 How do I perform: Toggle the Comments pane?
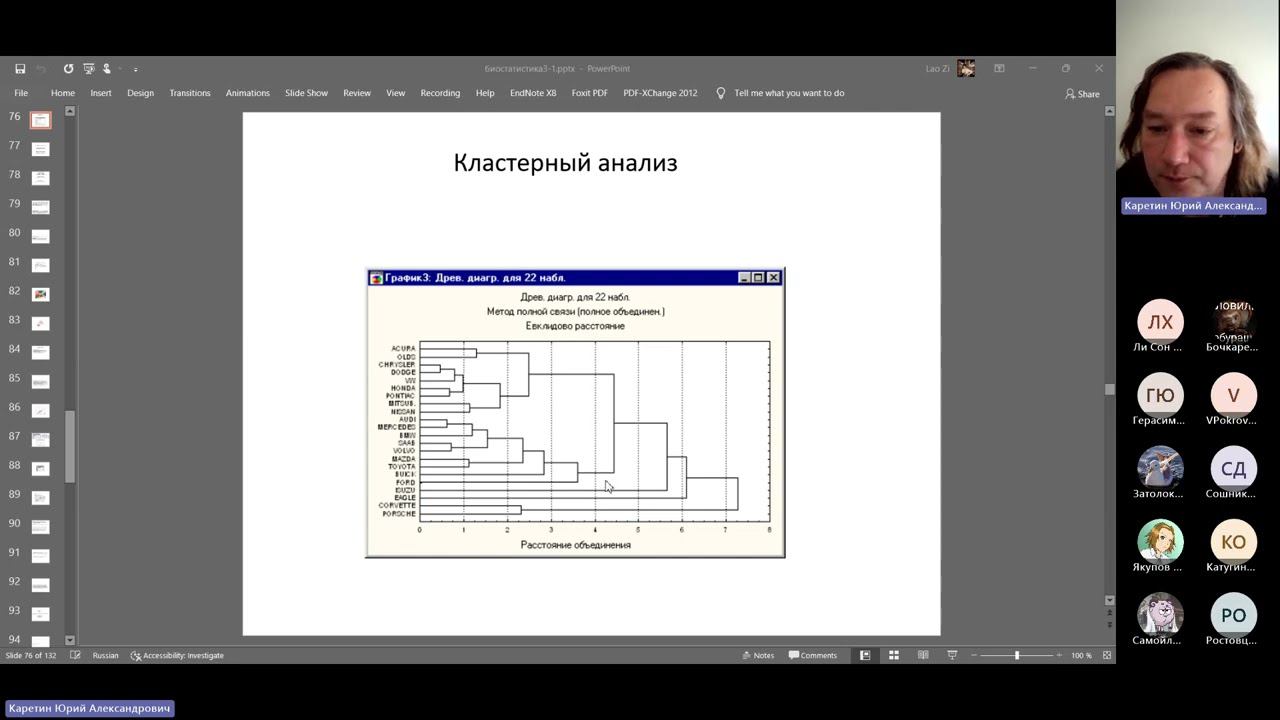(813, 656)
